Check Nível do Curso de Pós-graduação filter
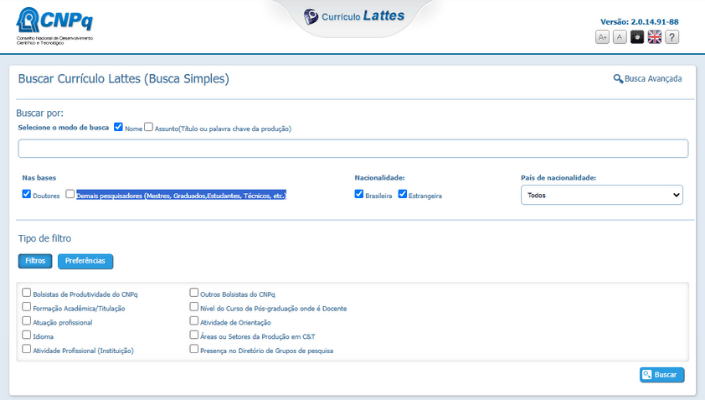 pos(194,307)
